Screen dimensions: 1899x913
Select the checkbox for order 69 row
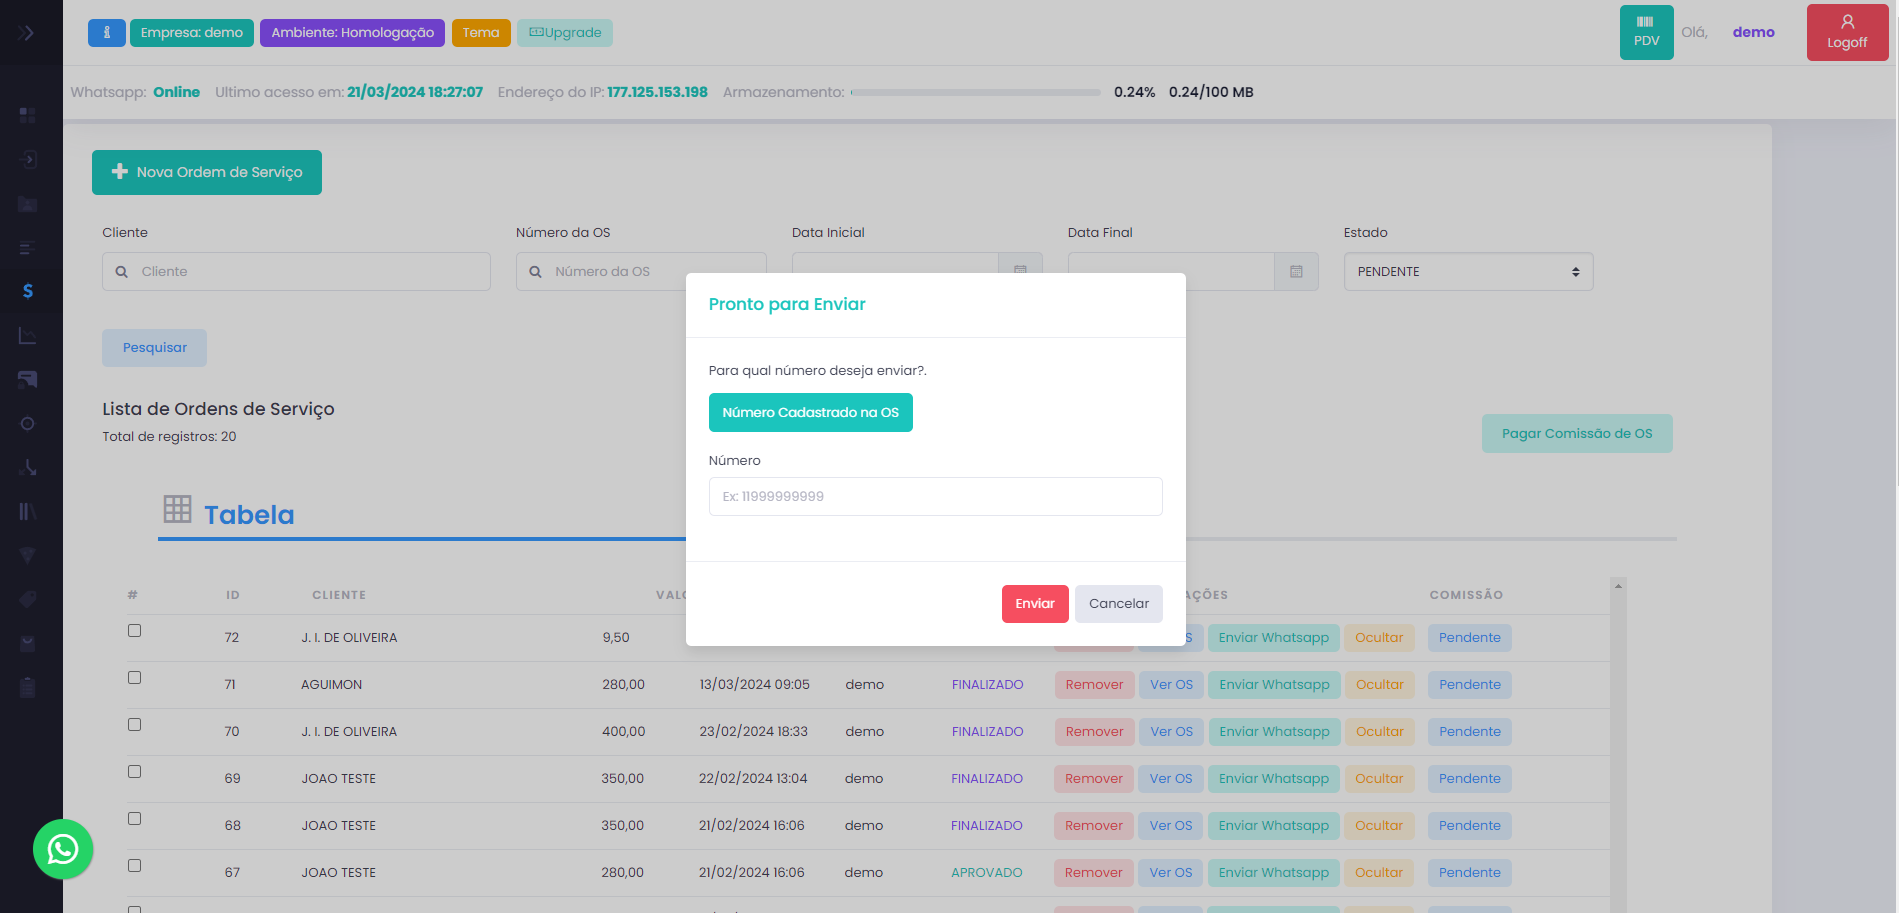(135, 772)
